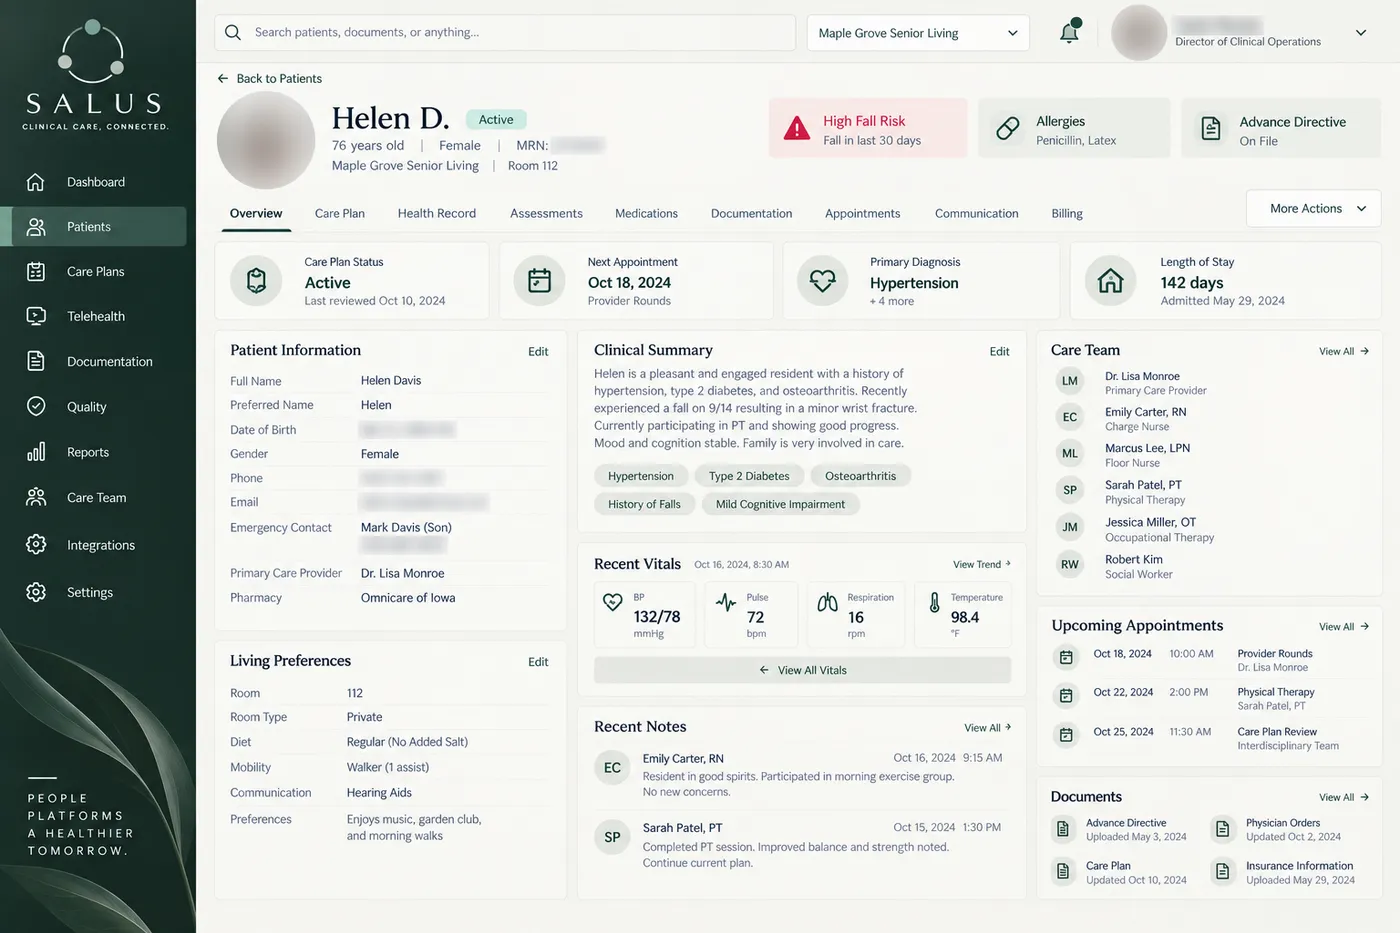Click the High Fall Risk warning icon
The height and width of the screenshot is (933, 1400).
(x=797, y=129)
